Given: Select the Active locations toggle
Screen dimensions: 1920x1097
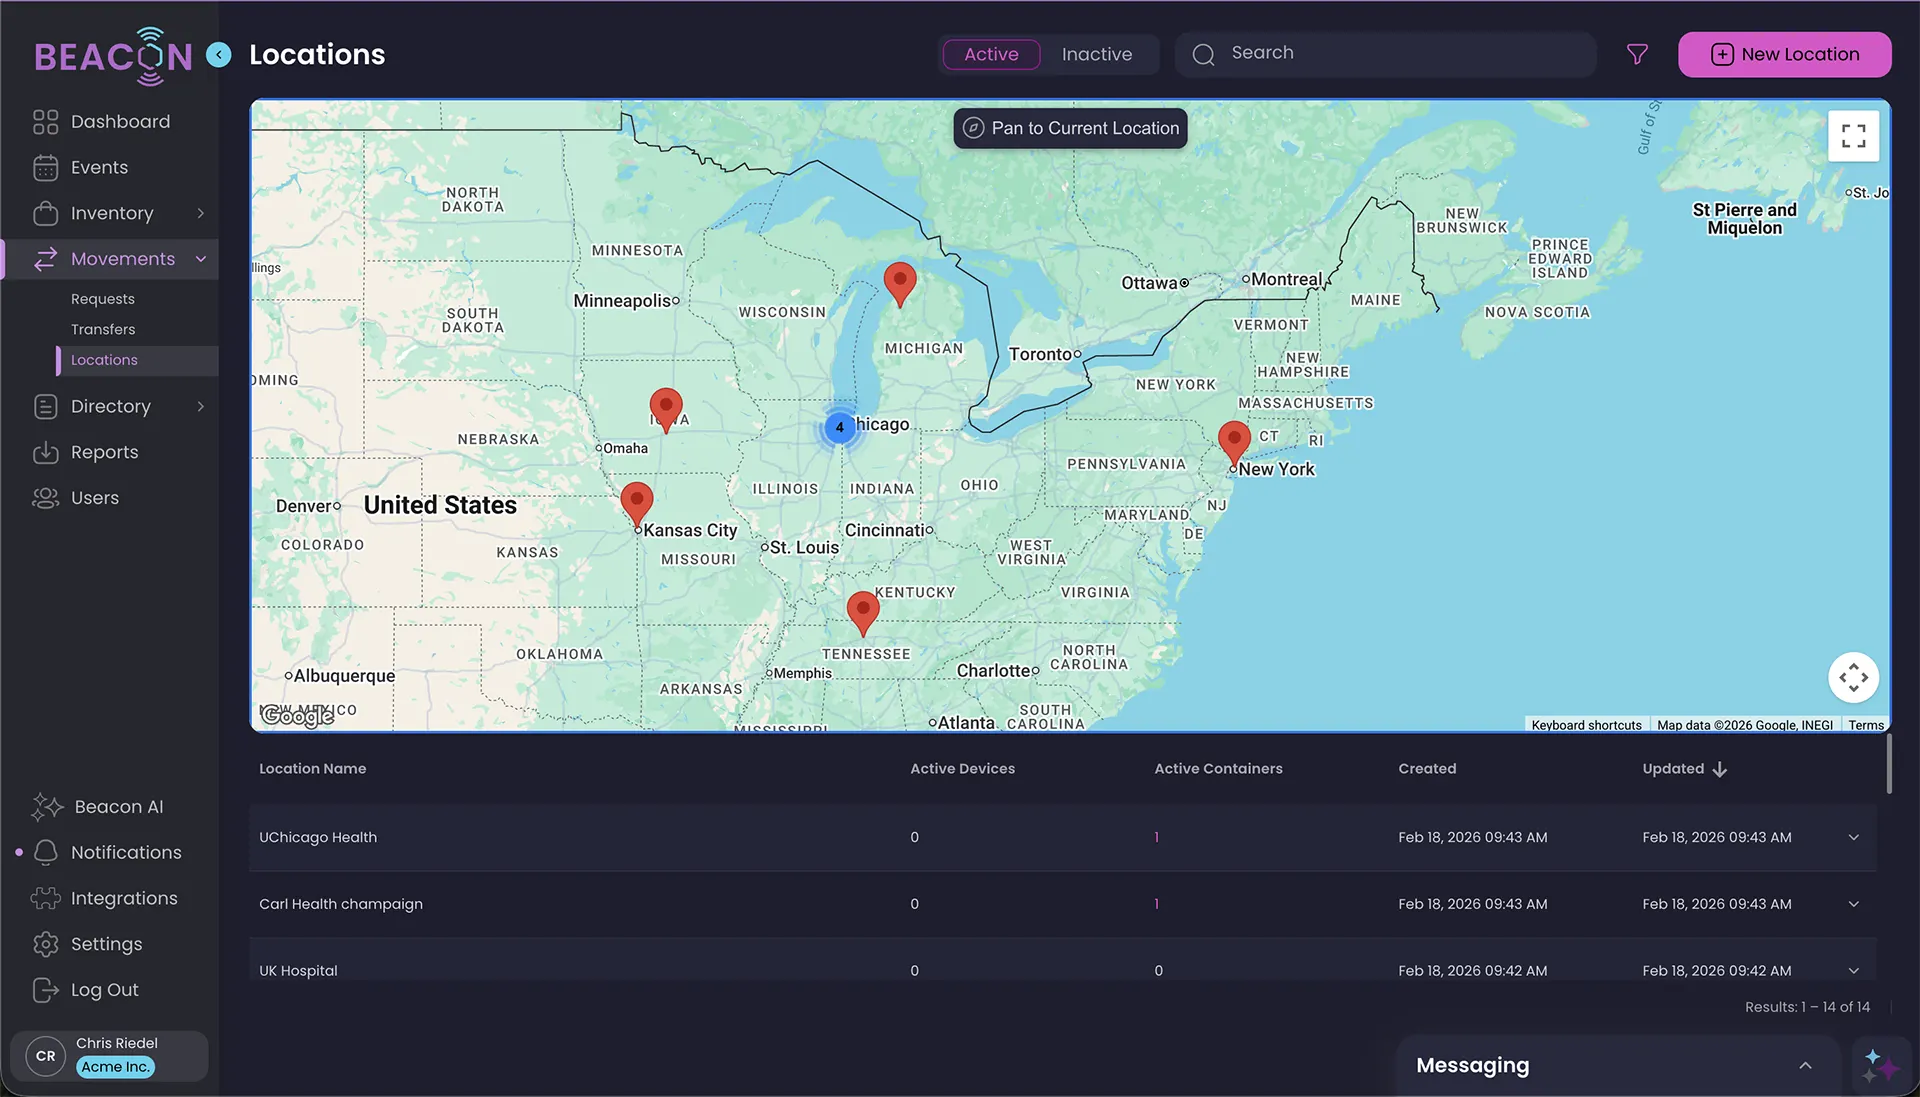Looking at the screenshot, I should click(x=990, y=54).
